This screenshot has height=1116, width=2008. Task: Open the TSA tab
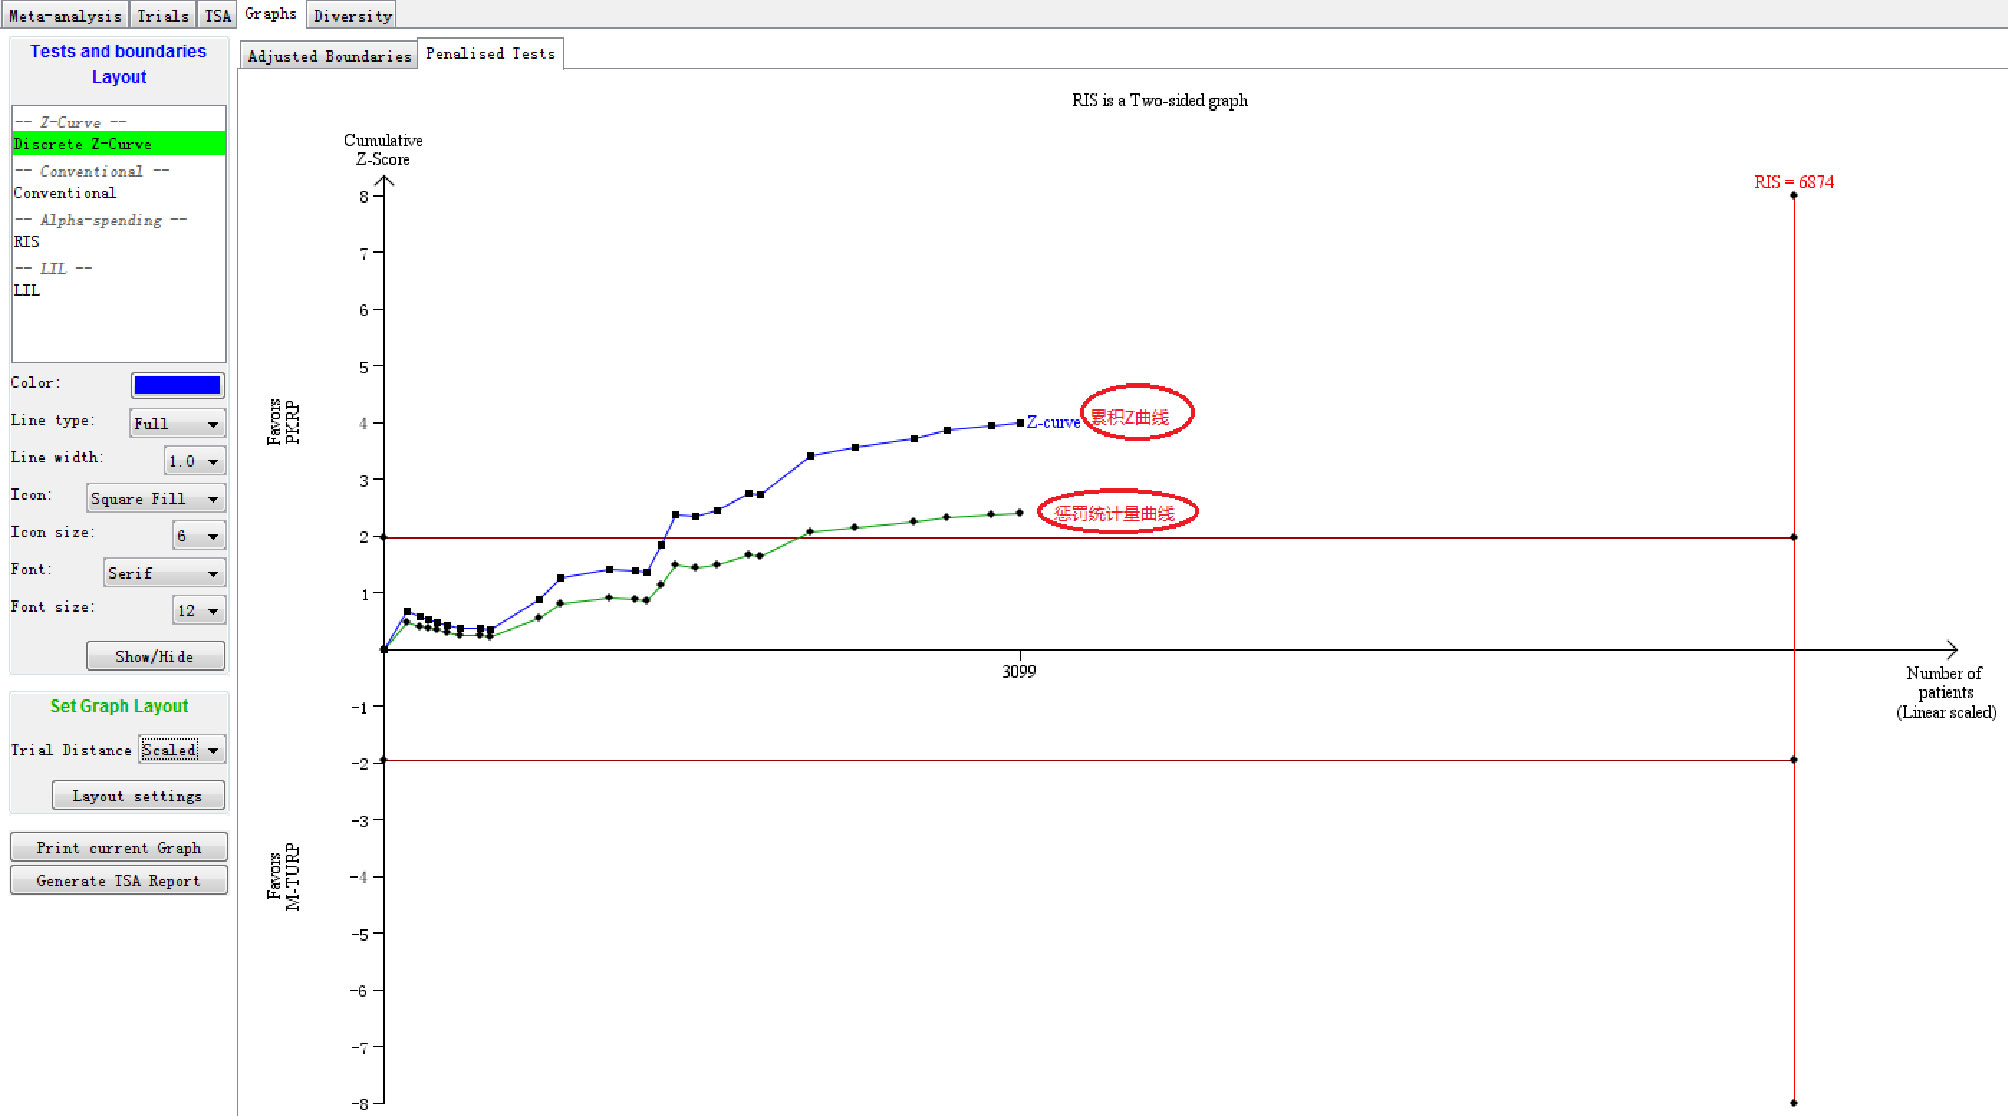217,15
